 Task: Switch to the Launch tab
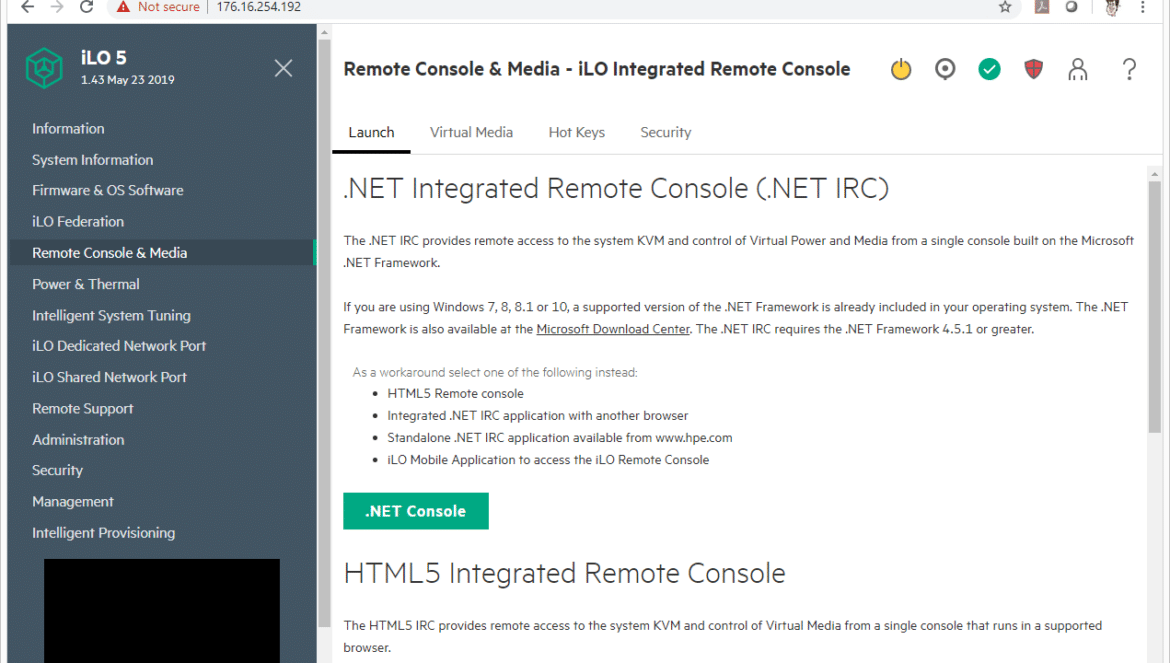point(371,133)
